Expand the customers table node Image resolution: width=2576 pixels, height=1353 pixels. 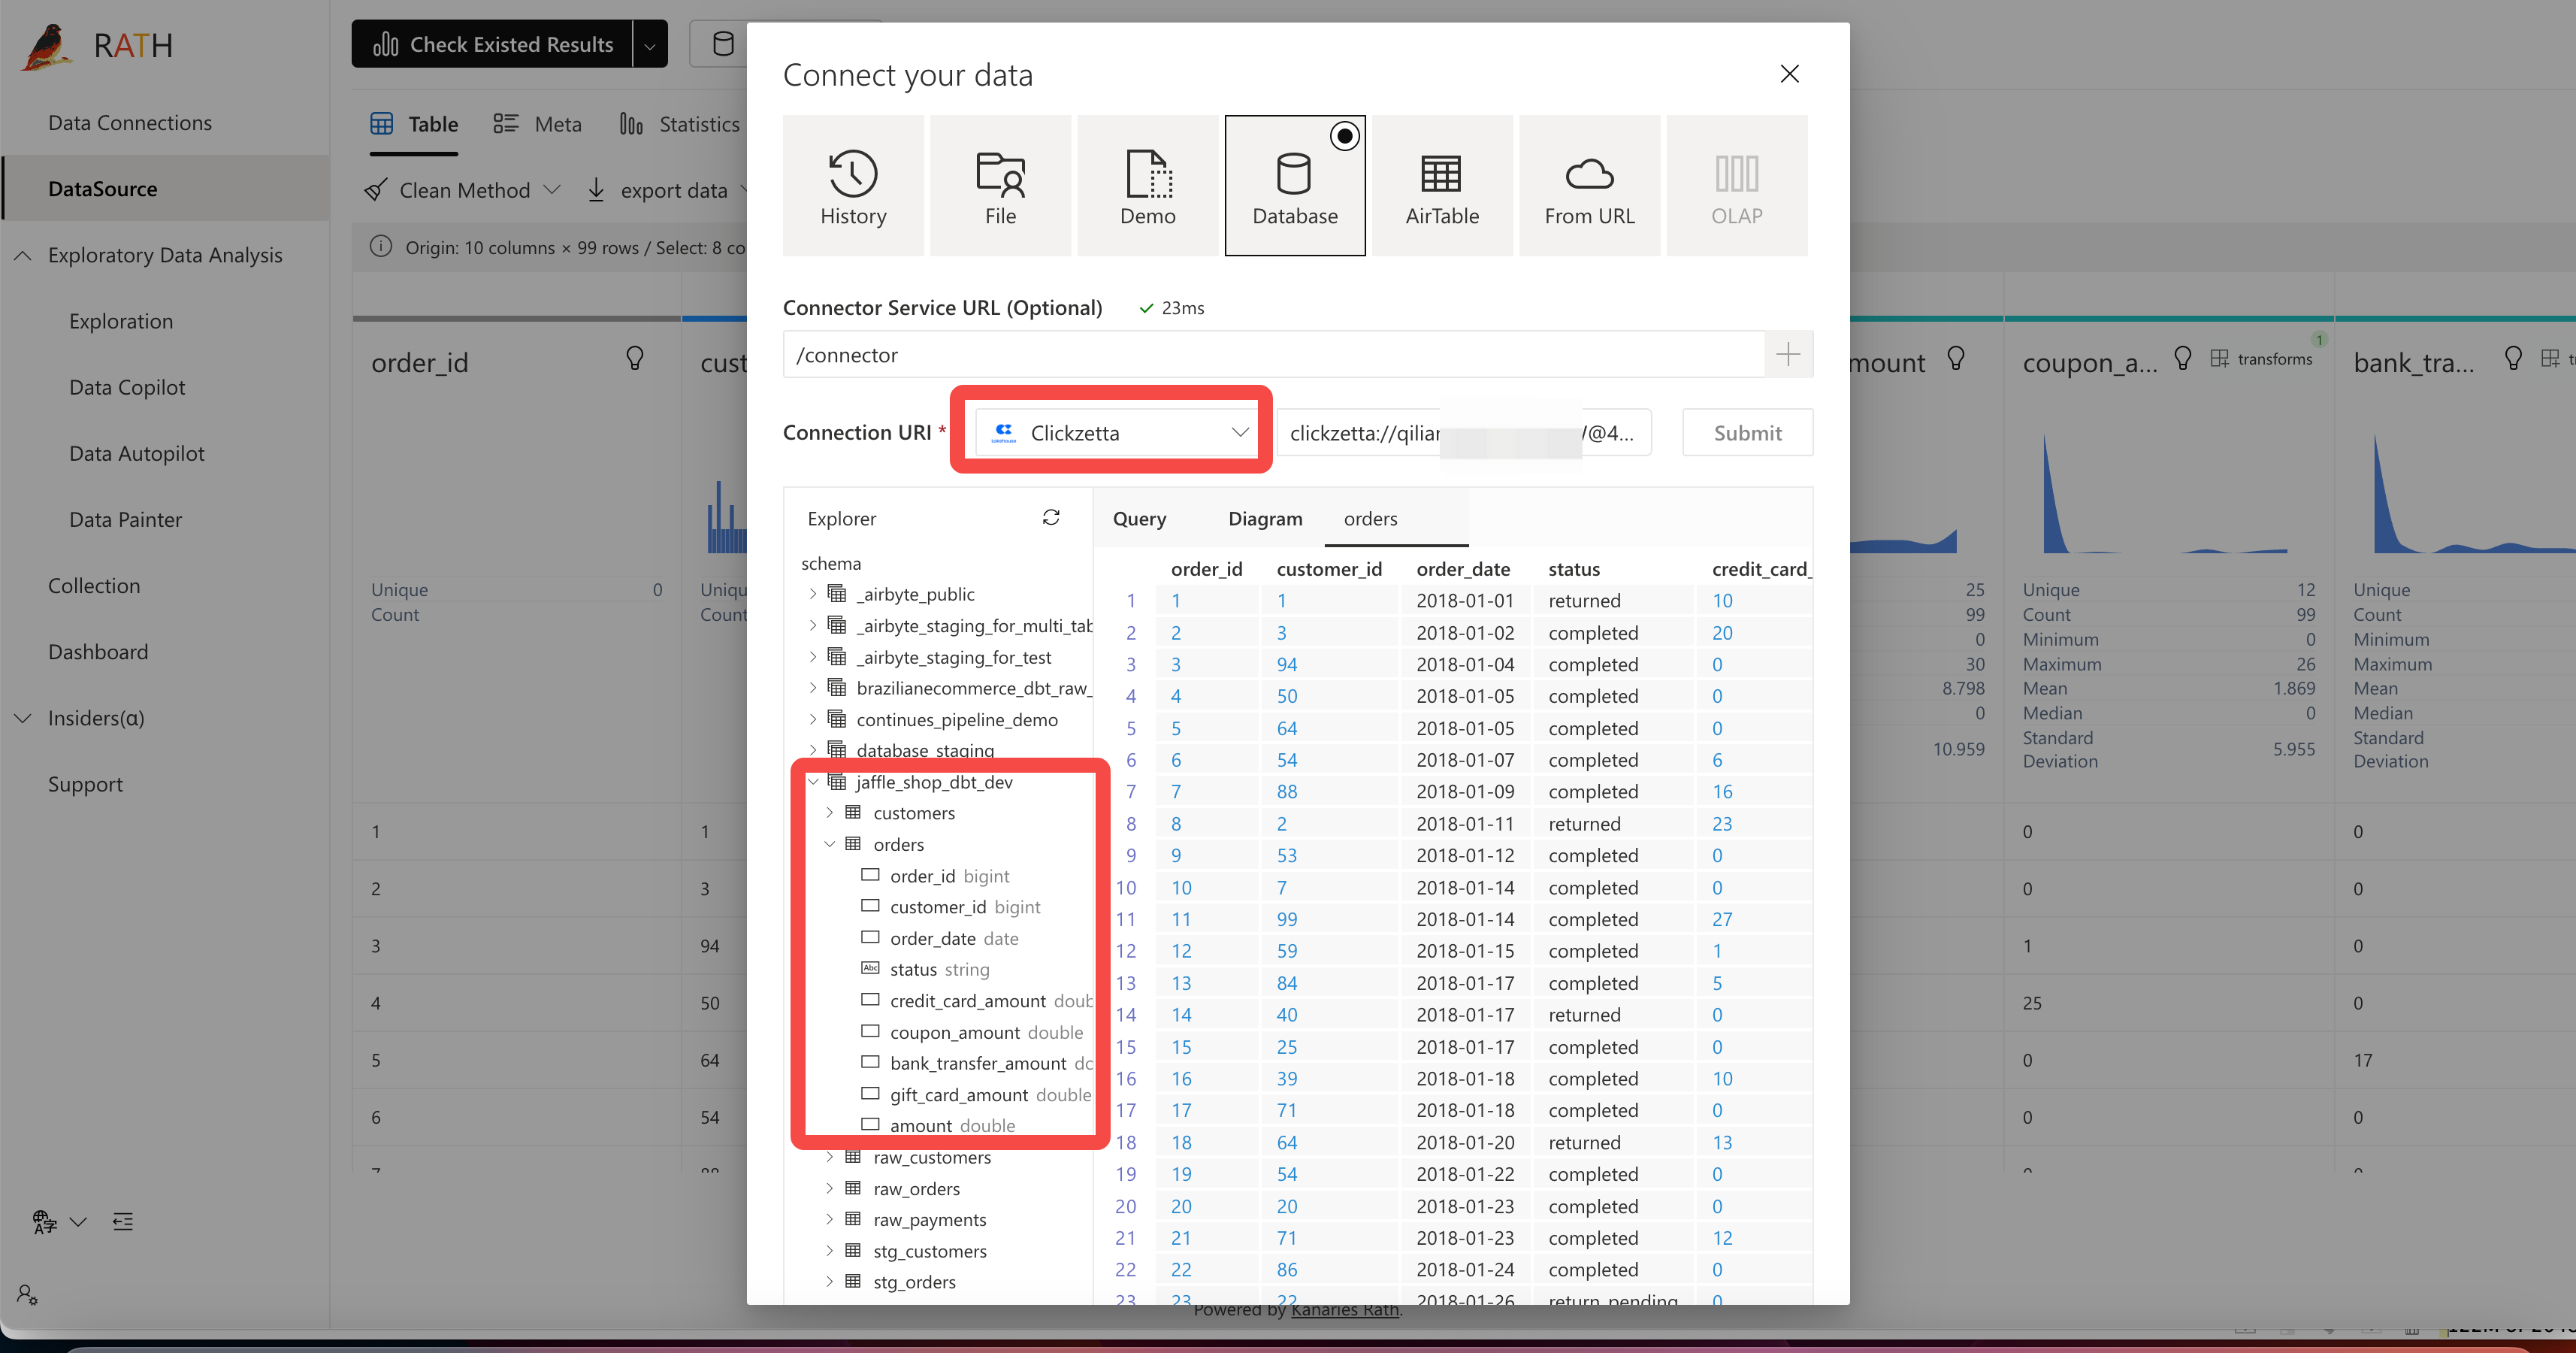(x=829, y=812)
